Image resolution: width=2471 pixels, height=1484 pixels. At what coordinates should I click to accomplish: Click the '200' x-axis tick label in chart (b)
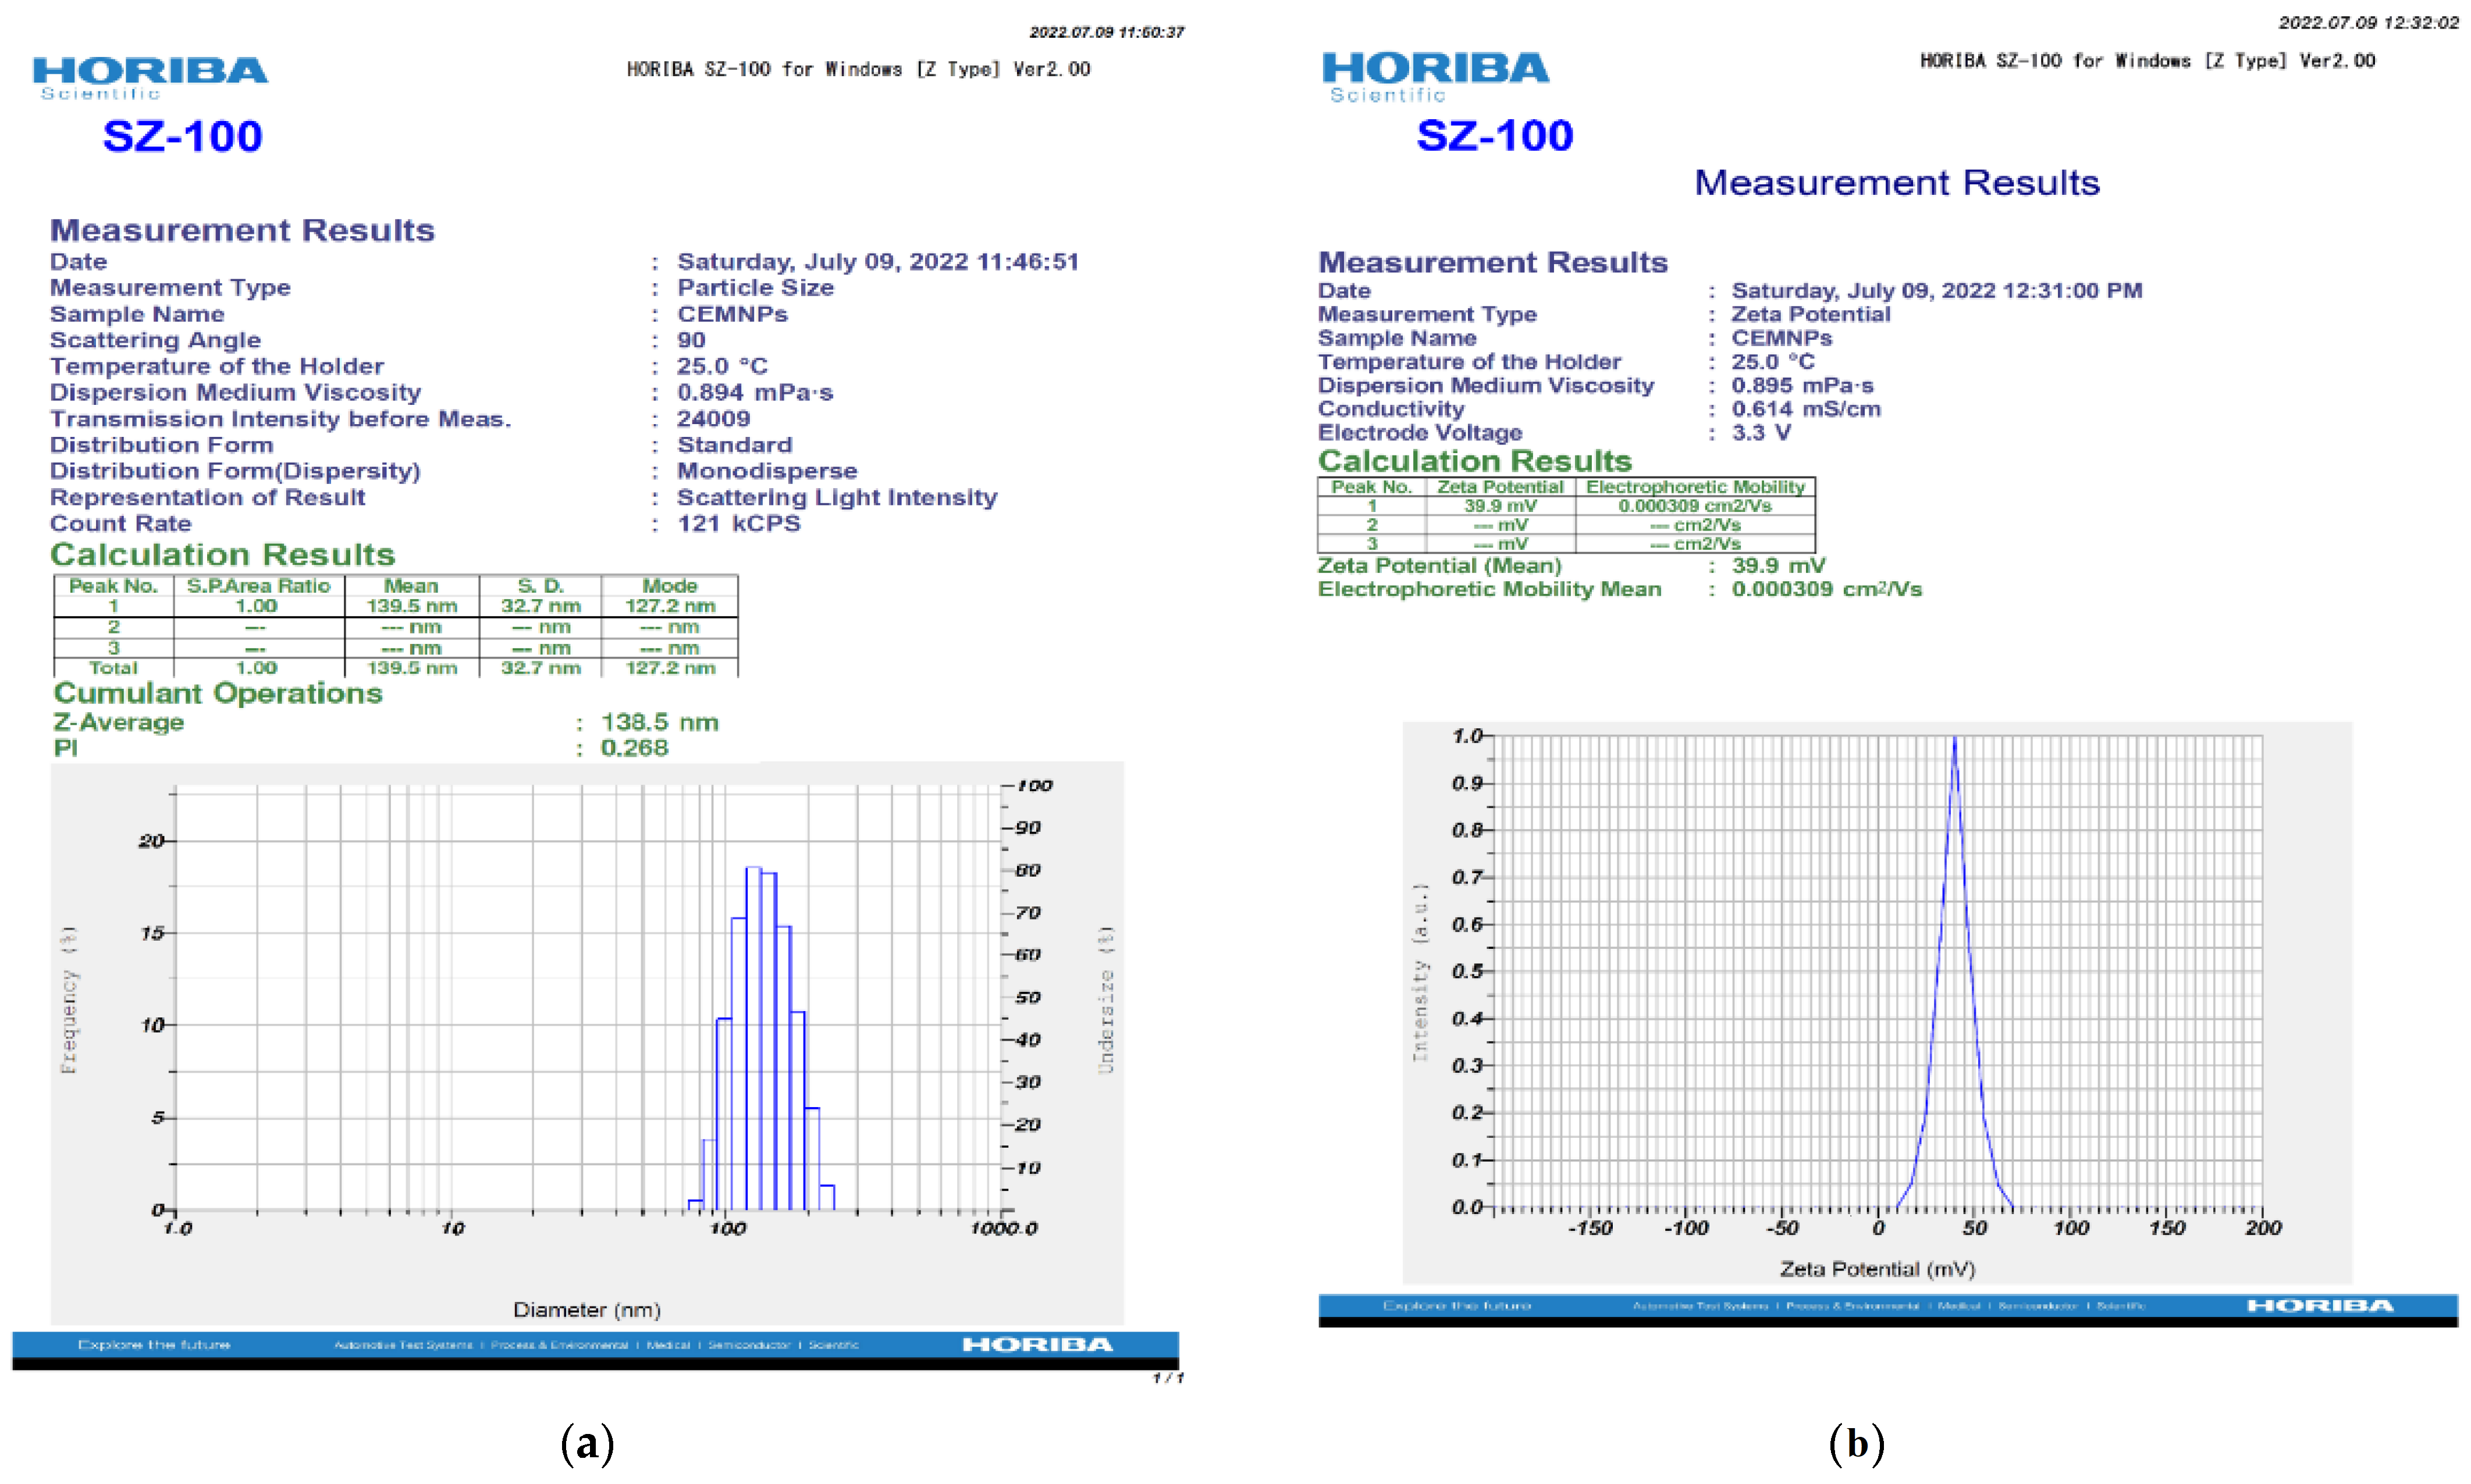2263,1228
